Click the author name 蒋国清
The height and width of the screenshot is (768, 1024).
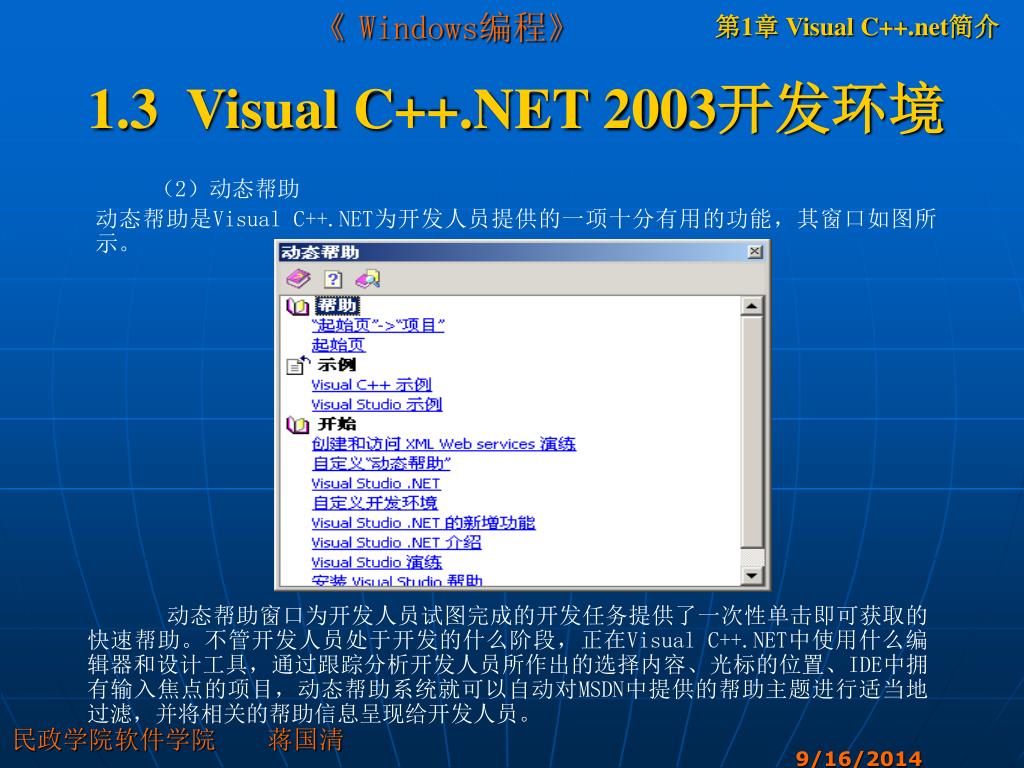point(306,739)
